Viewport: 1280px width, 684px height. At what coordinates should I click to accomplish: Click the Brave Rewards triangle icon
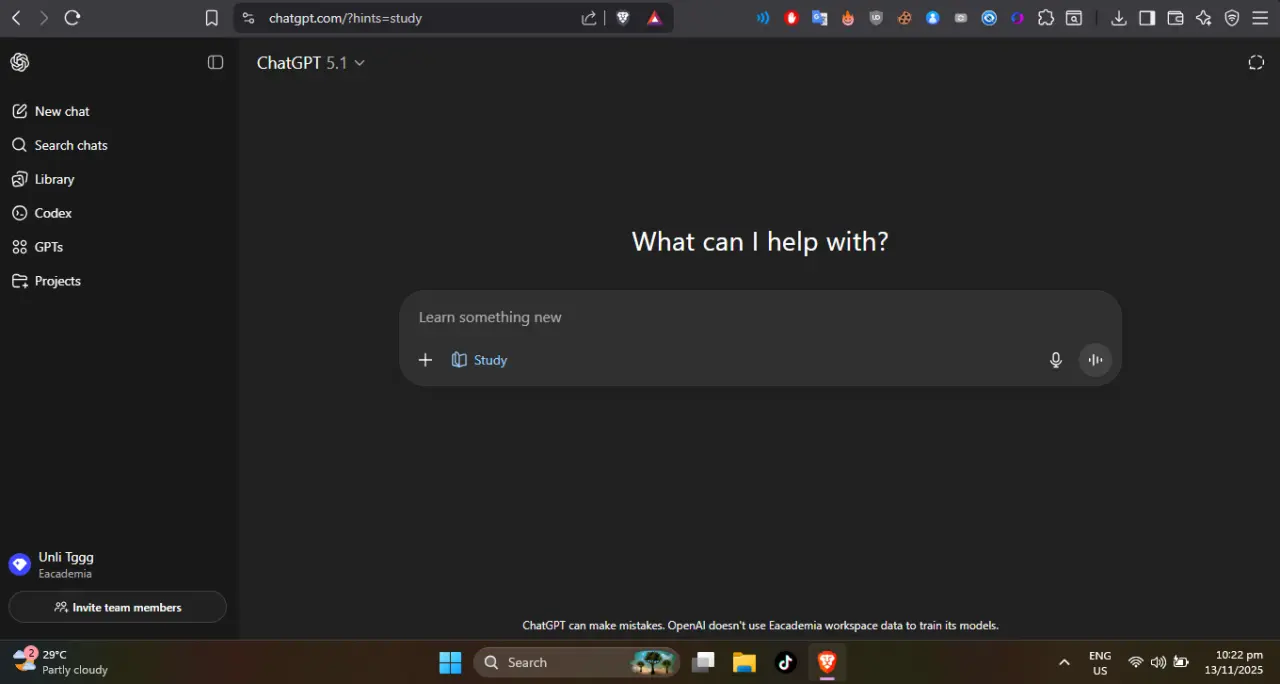pos(654,18)
